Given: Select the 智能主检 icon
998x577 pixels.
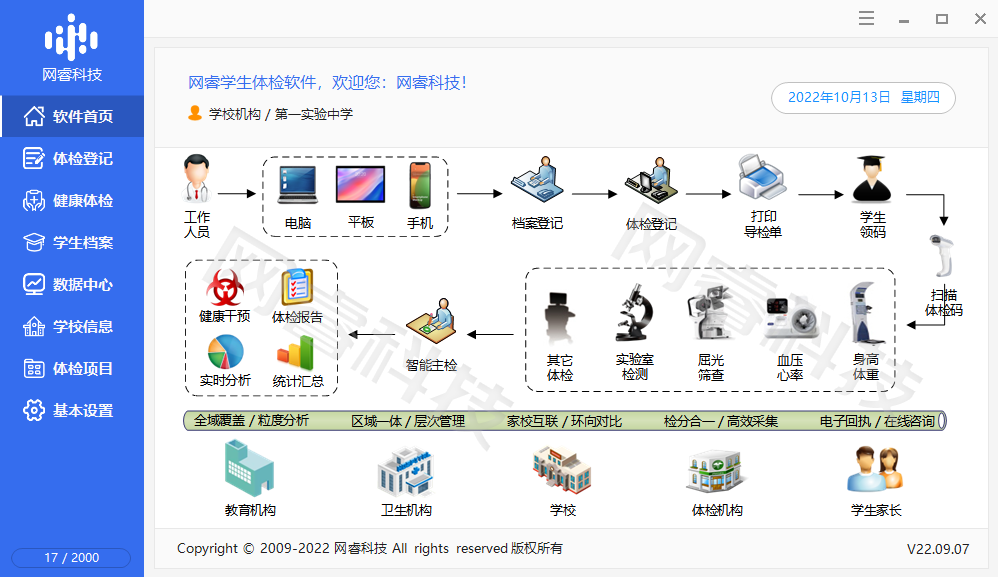Looking at the screenshot, I should tap(431, 322).
